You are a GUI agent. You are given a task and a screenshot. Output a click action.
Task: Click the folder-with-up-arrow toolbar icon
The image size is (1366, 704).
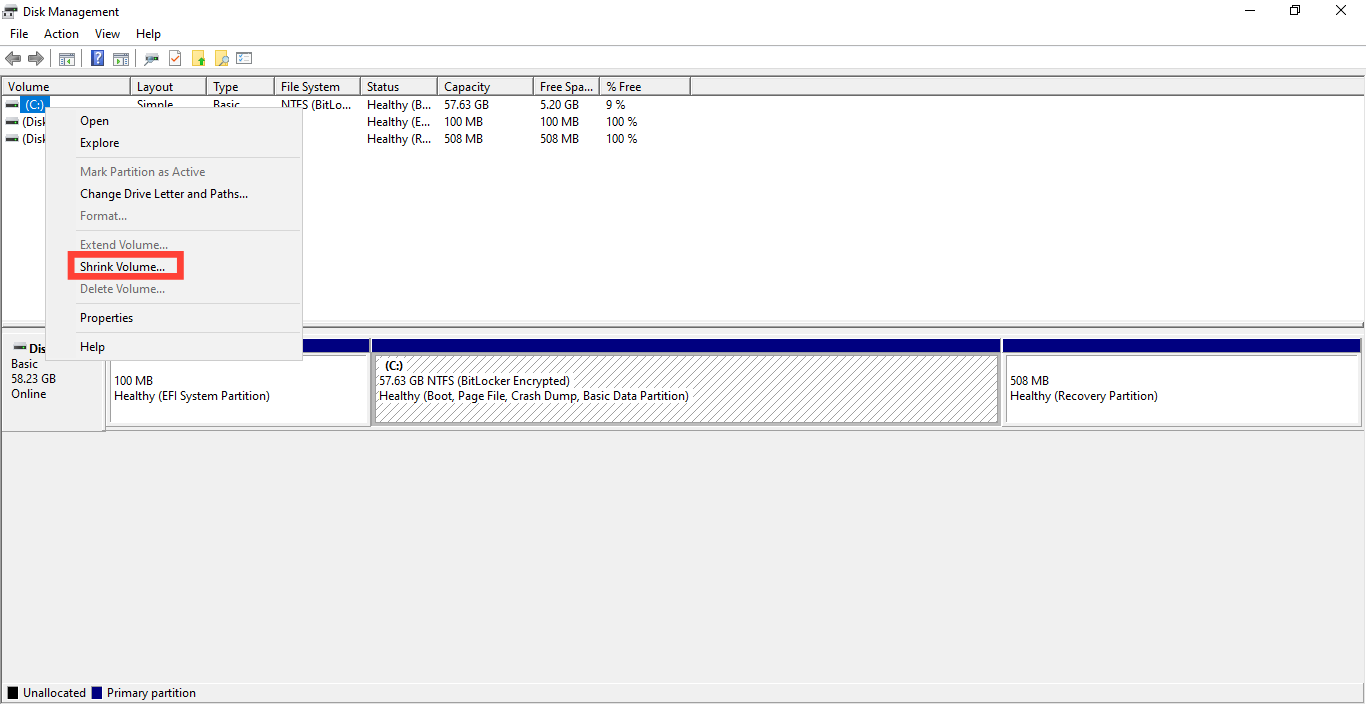199,58
